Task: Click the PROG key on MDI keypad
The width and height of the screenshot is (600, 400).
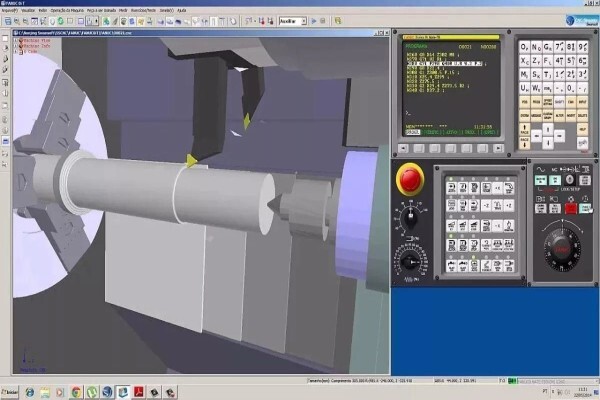Action: 536,102
